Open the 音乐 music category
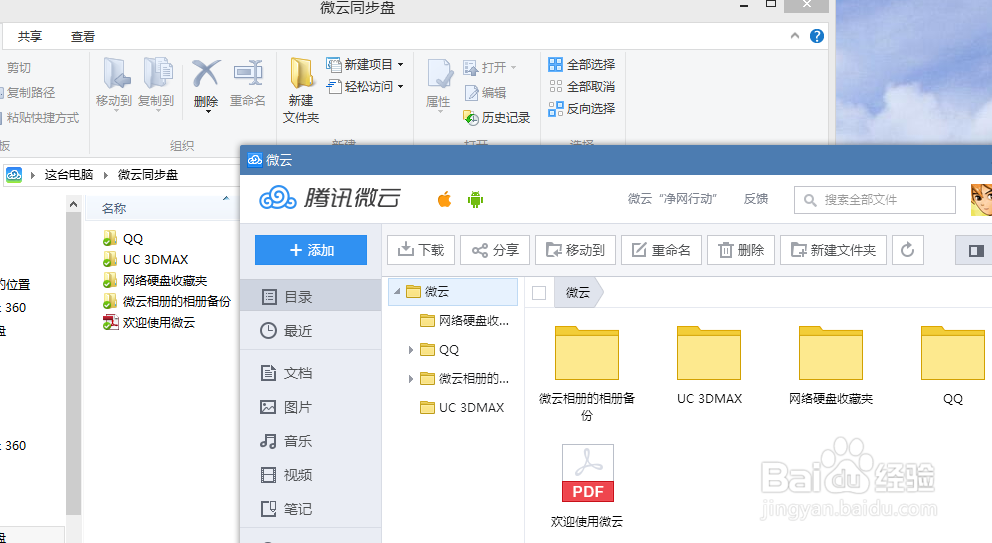The width and height of the screenshot is (992, 543). [311, 441]
